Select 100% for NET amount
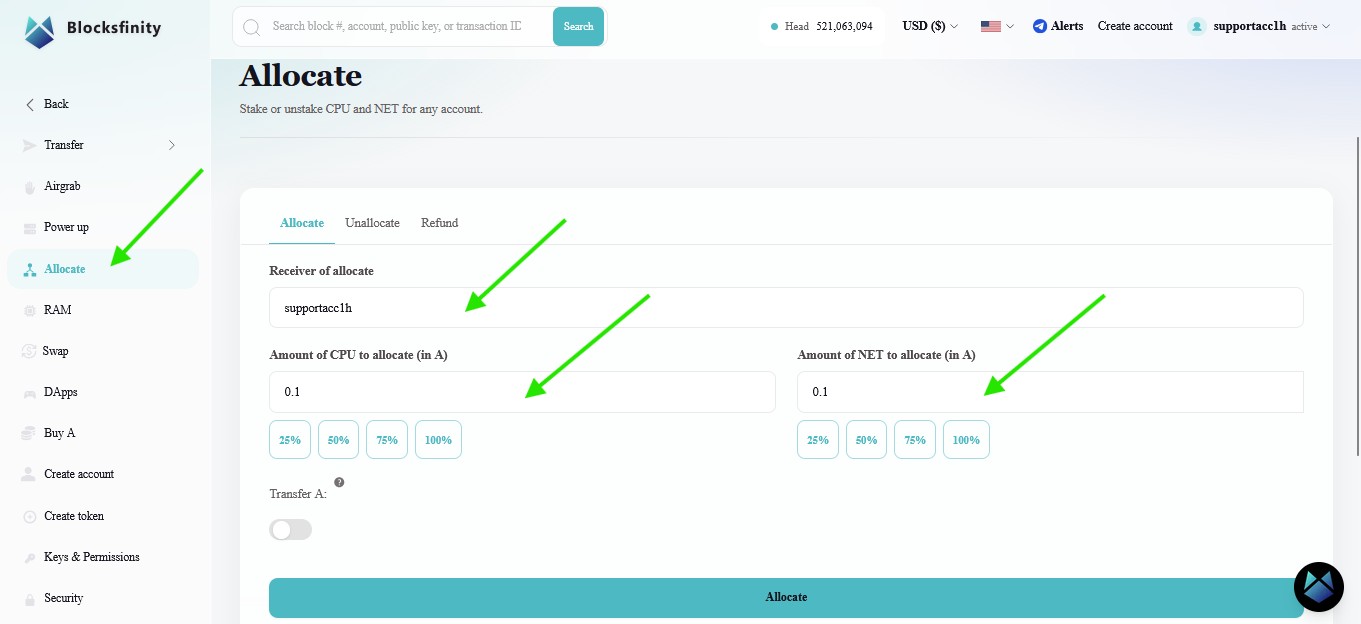Image resolution: width=1361 pixels, height=624 pixels. pos(966,440)
